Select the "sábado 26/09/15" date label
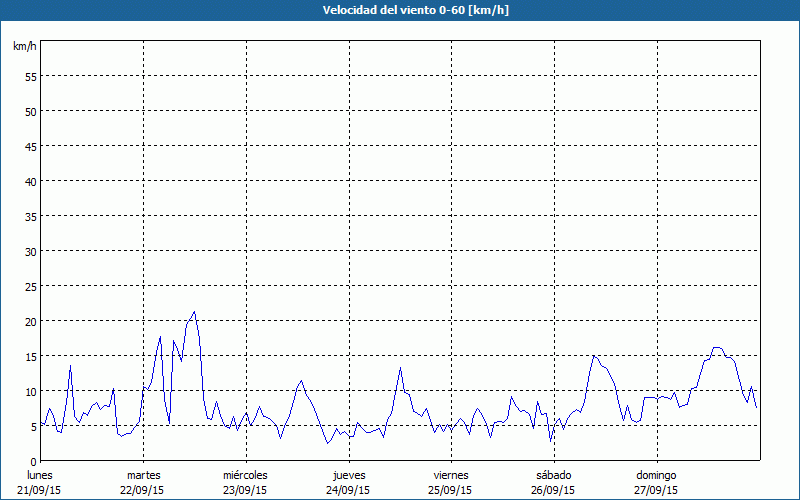Viewport: 800px width, 500px height. click(553, 482)
